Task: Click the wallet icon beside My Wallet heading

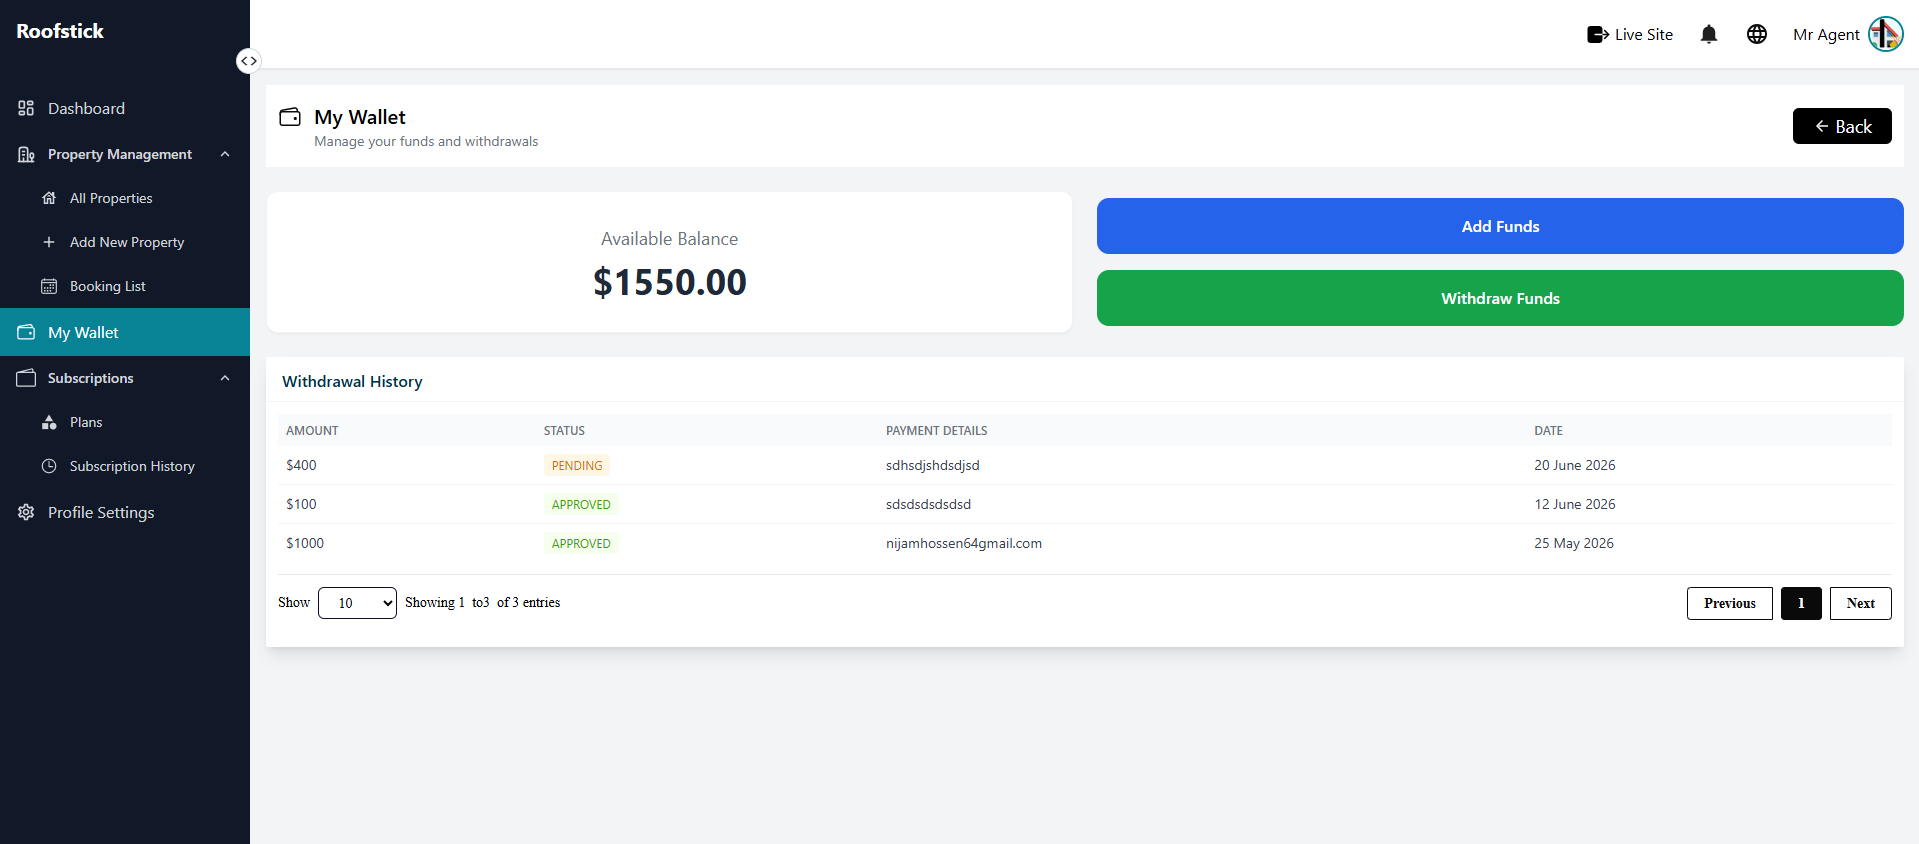Action: tap(290, 117)
